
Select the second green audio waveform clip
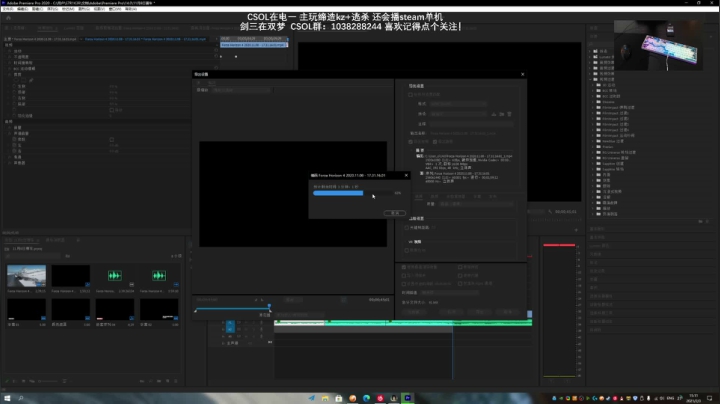tap(159, 276)
